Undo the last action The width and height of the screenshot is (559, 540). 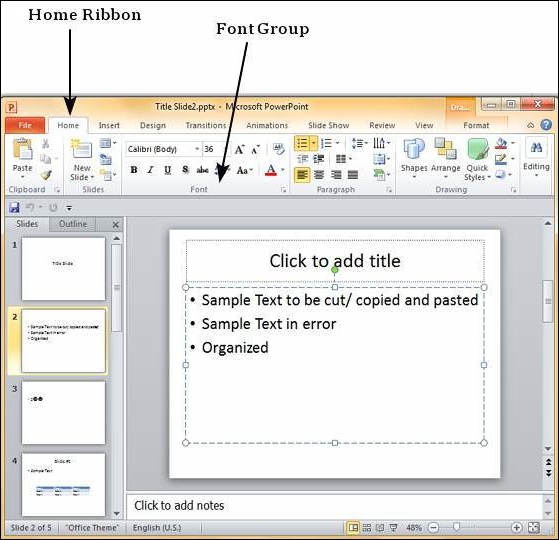tap(30, 207)
